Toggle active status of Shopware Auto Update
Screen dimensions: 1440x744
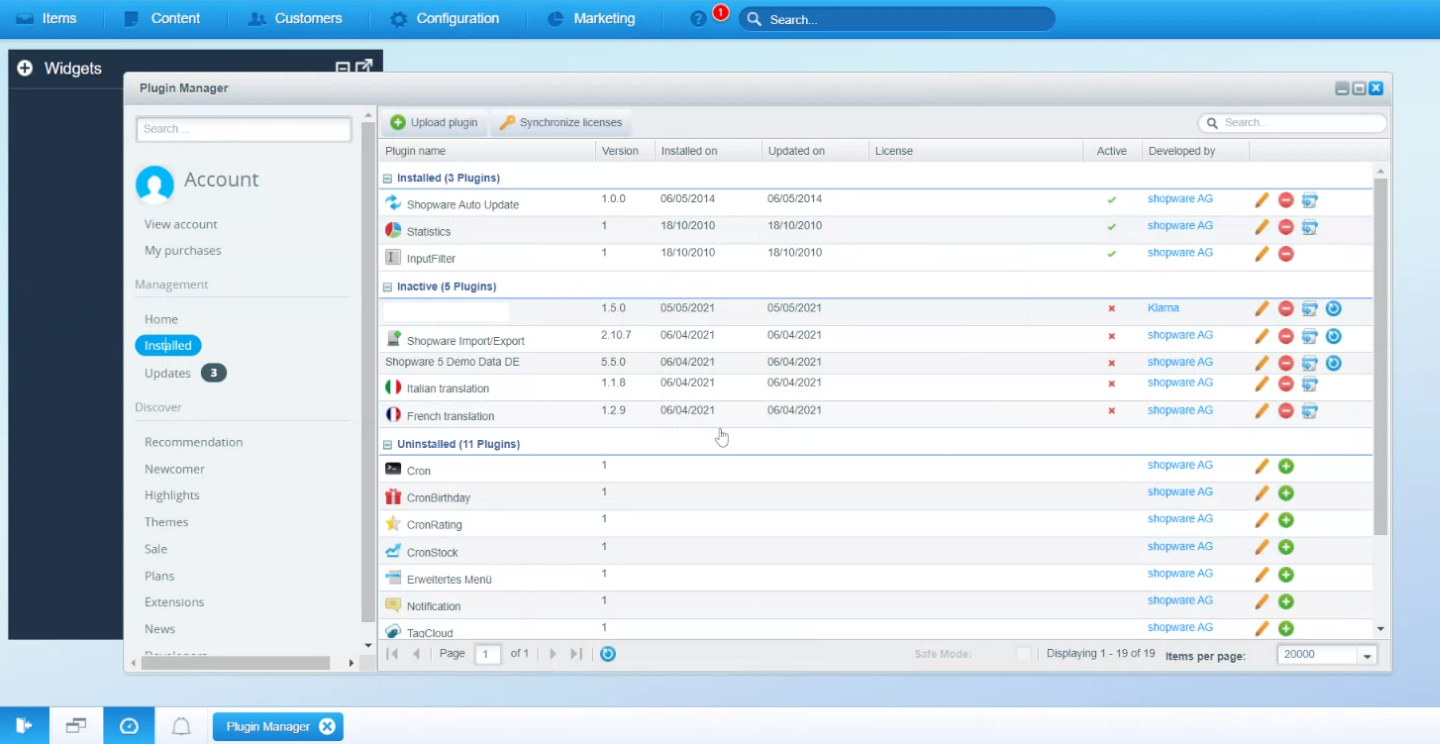click(1111, 200)
